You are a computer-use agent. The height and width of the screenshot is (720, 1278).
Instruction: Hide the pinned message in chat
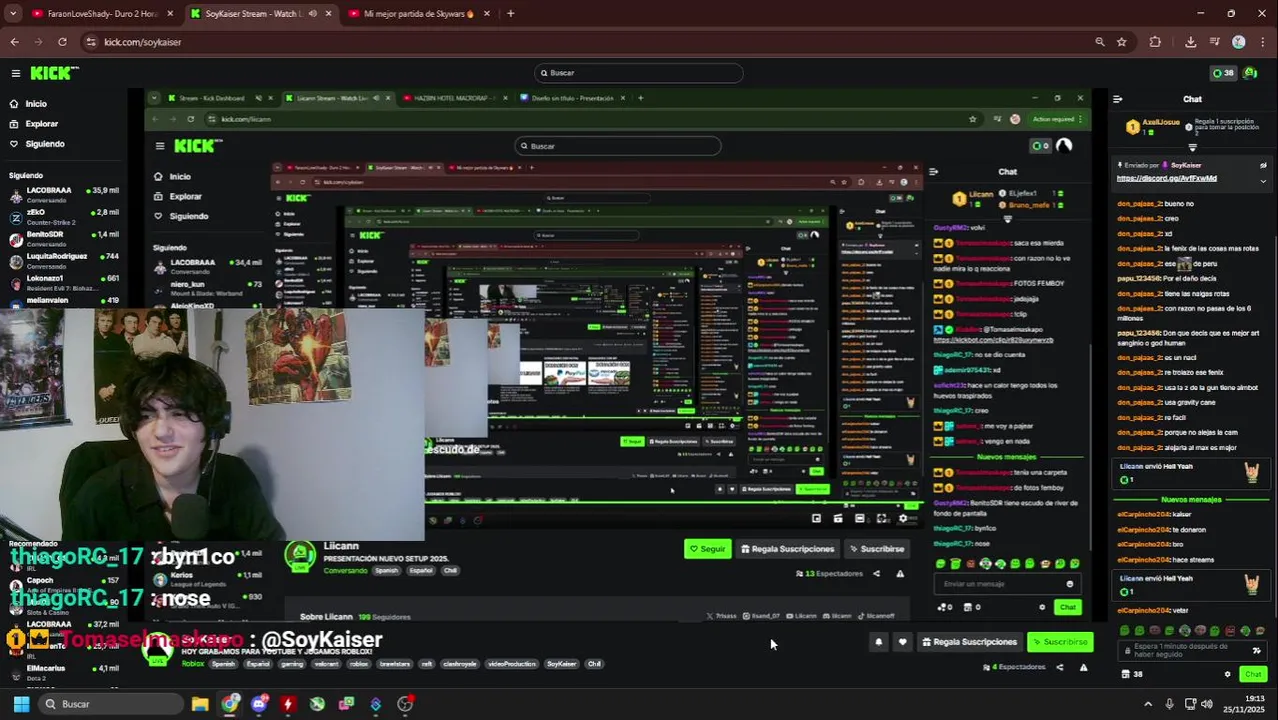point(1263,166)
